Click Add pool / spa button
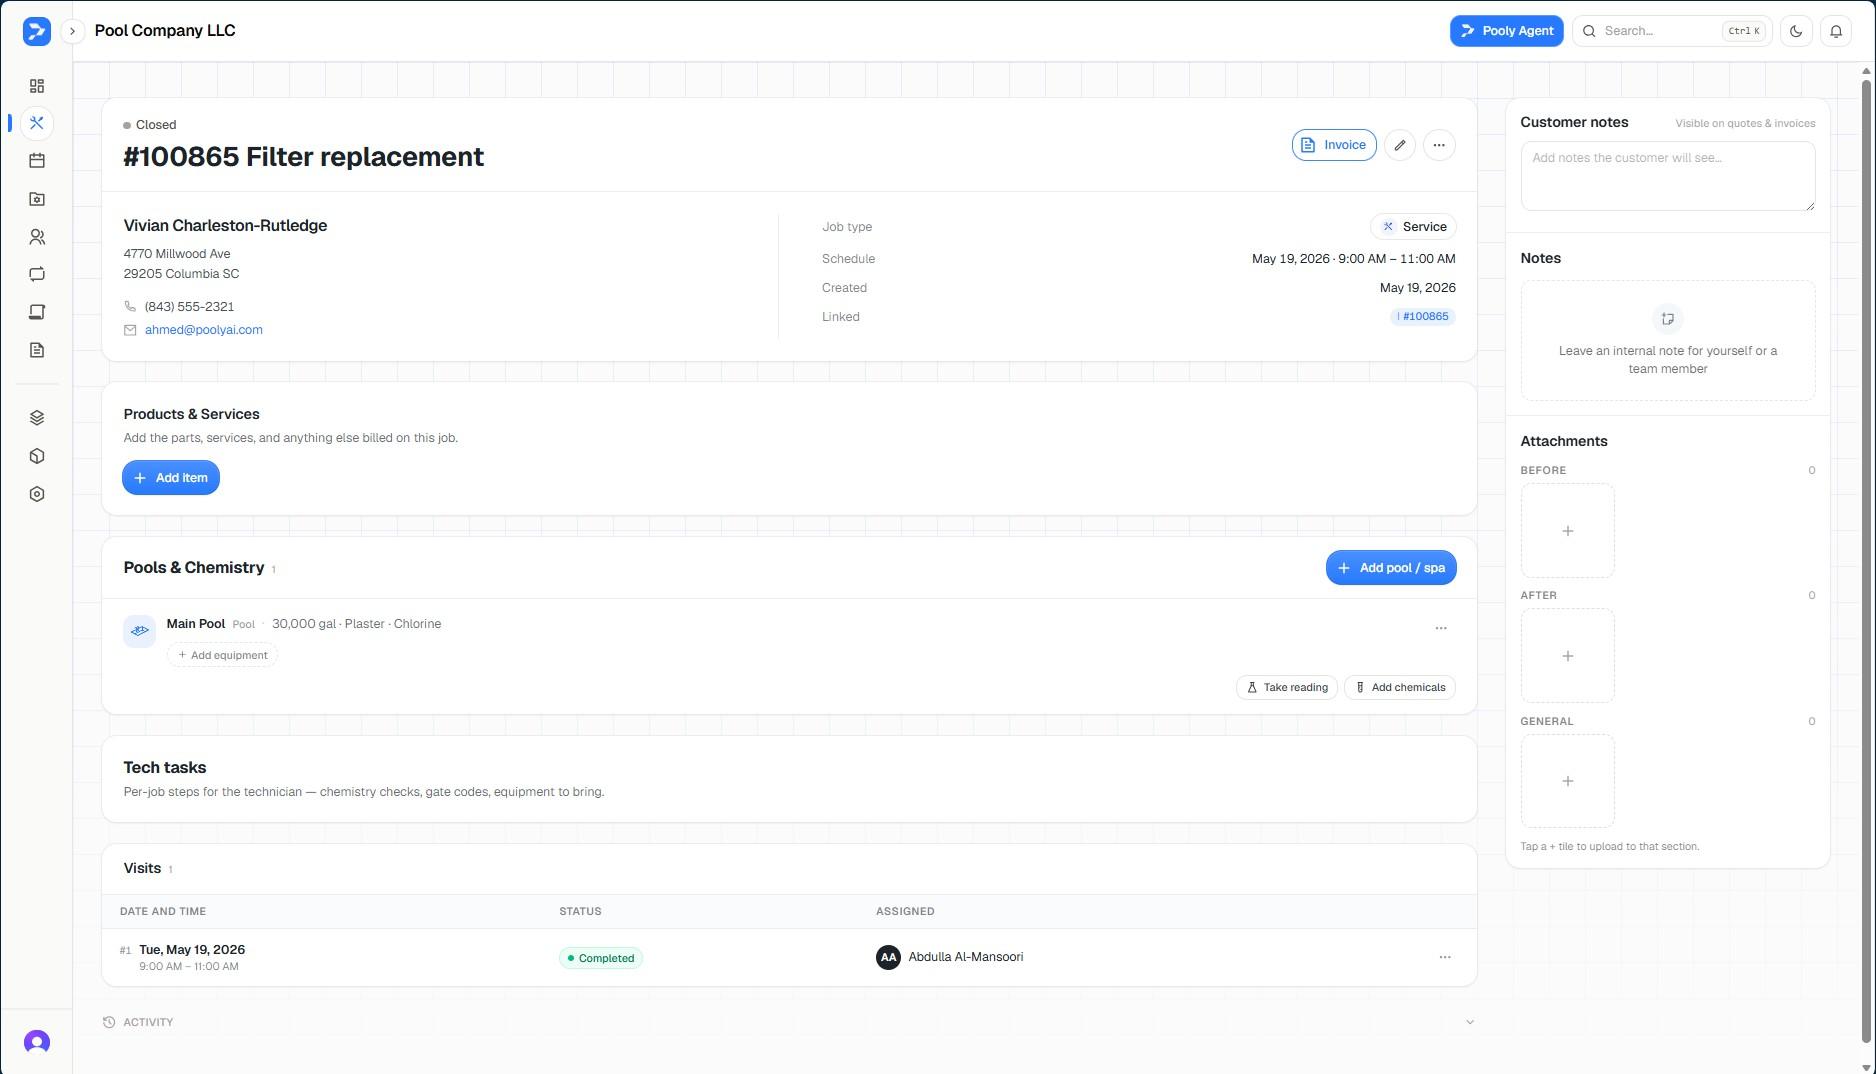Image resolution: width=1876 pixels, height=1074 pixels. (1391, 568)
